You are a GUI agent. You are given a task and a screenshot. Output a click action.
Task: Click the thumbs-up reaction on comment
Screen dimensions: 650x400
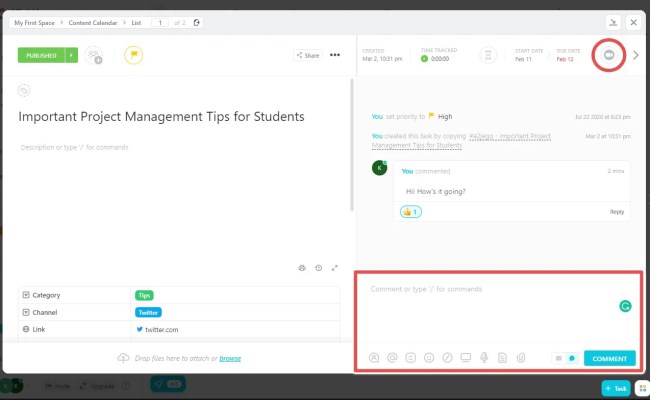coord(410,212)
